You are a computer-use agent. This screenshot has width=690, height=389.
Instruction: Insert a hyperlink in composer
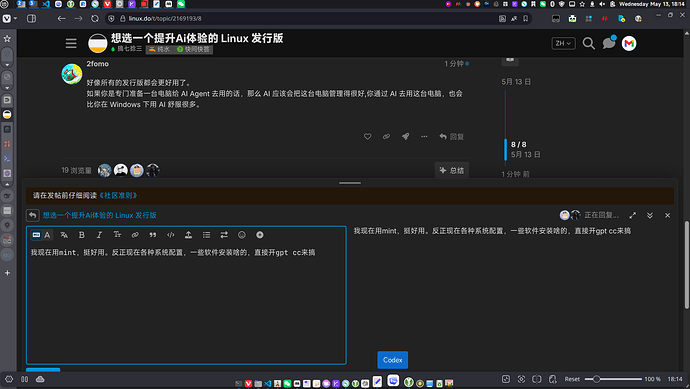(135, 235)
